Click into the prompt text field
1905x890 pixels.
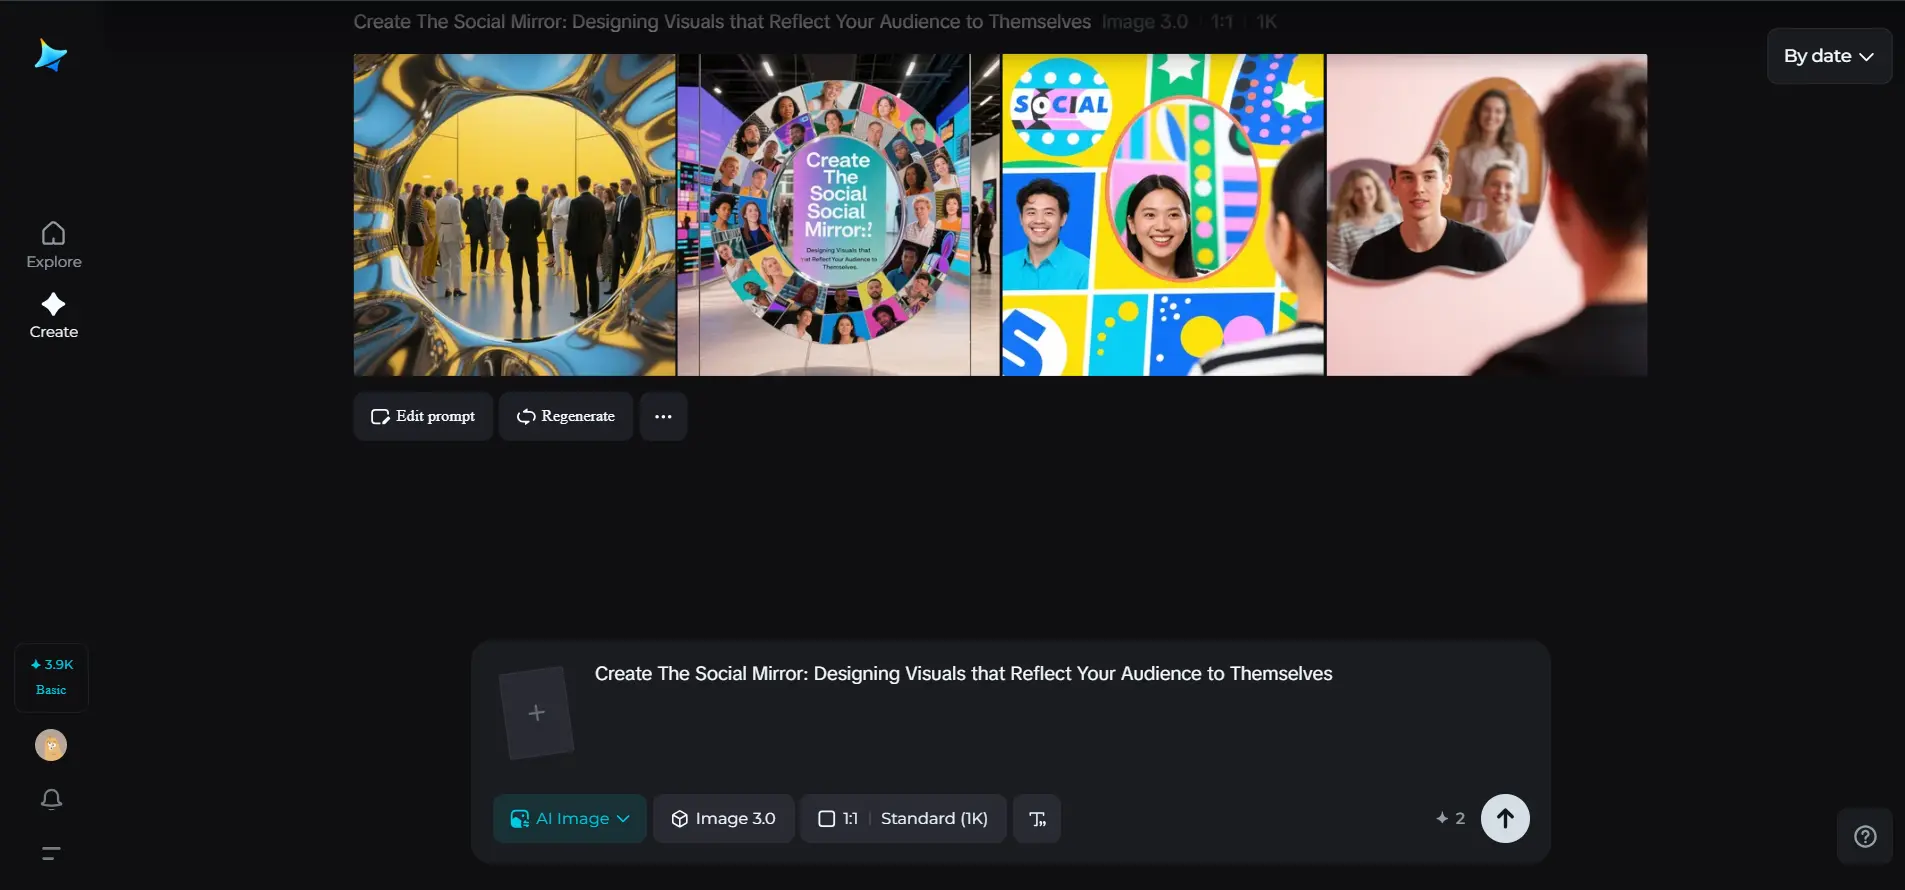click(1000, 710)
